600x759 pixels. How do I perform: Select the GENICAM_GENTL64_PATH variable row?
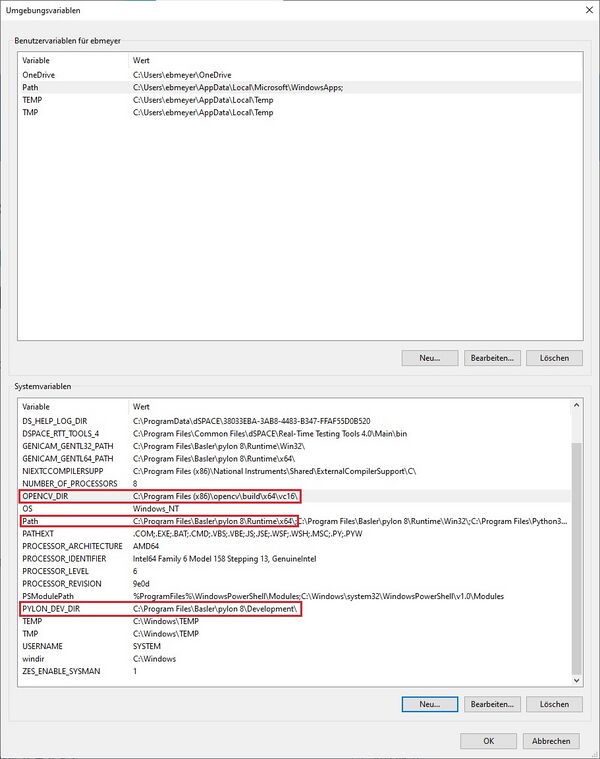(x=66, y=459)
